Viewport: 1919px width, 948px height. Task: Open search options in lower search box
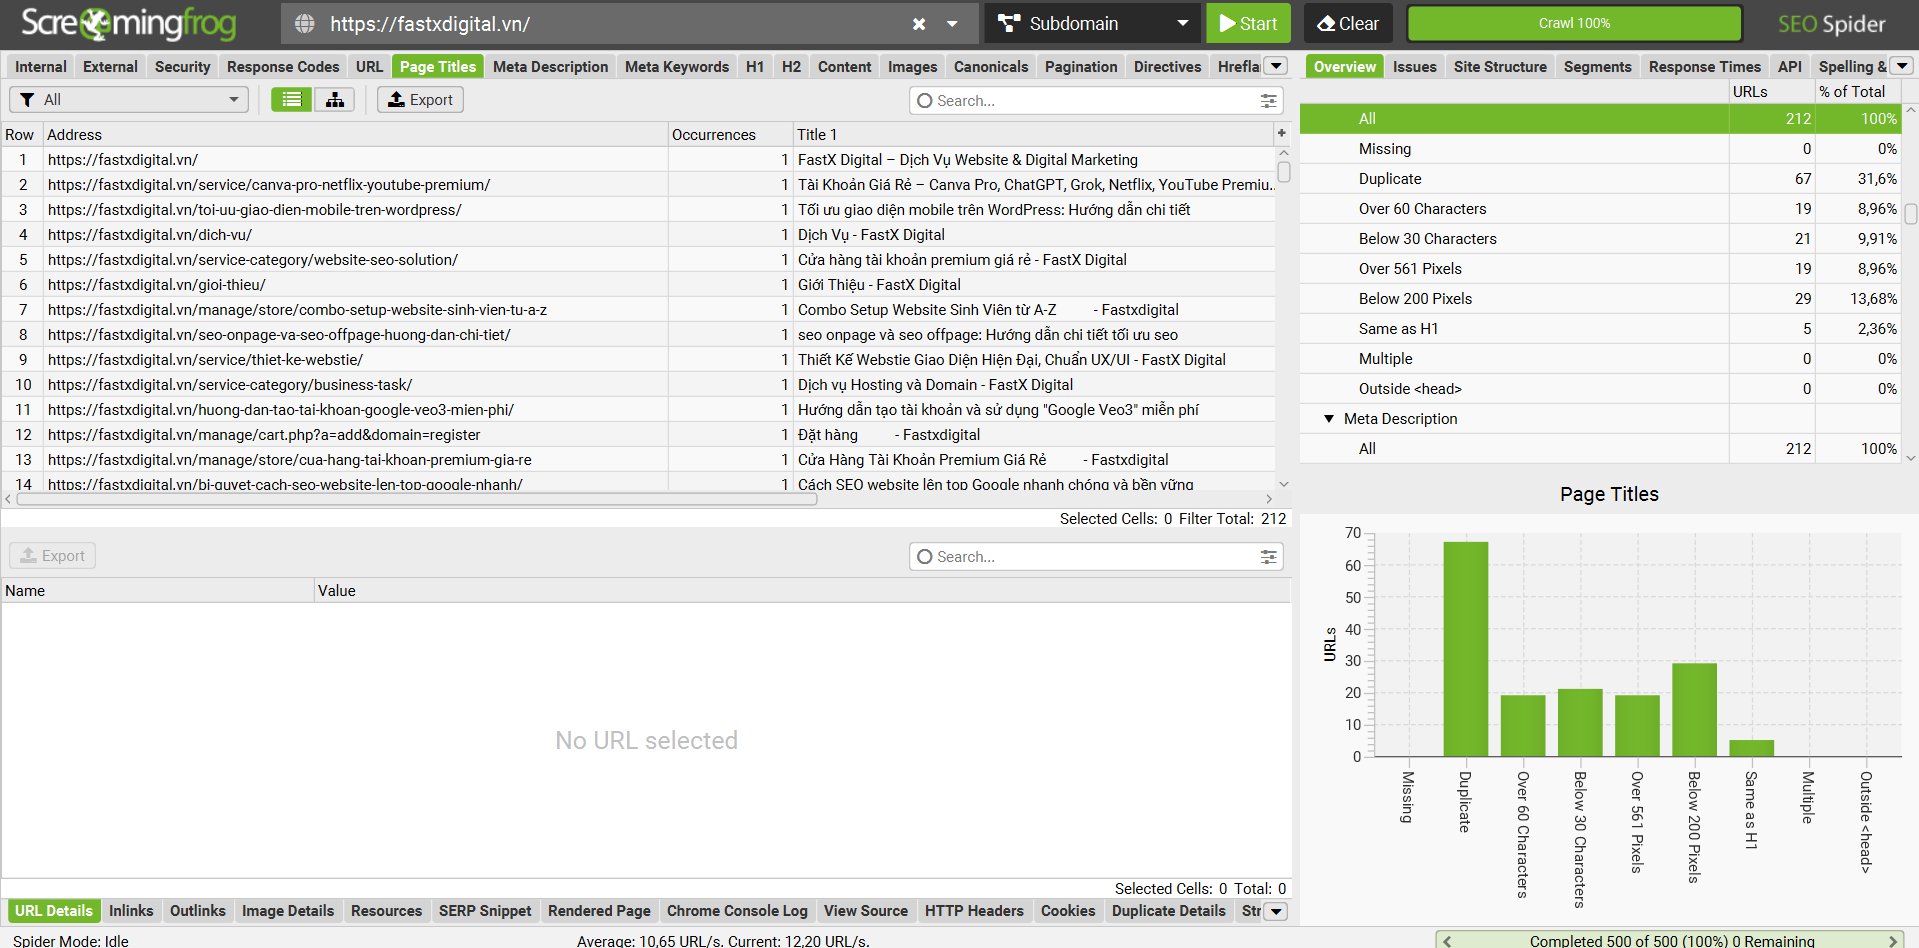click(x=1268, y=556)
